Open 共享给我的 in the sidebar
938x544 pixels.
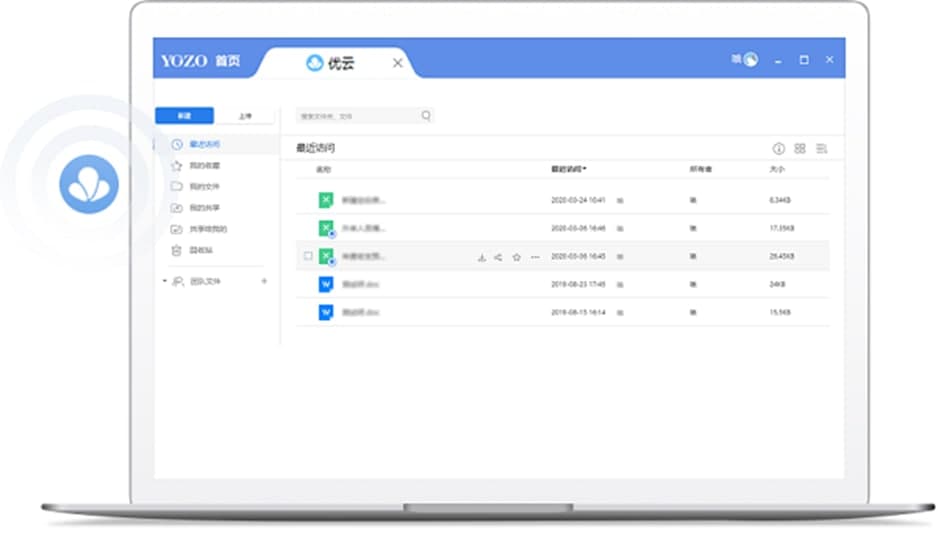199,229
